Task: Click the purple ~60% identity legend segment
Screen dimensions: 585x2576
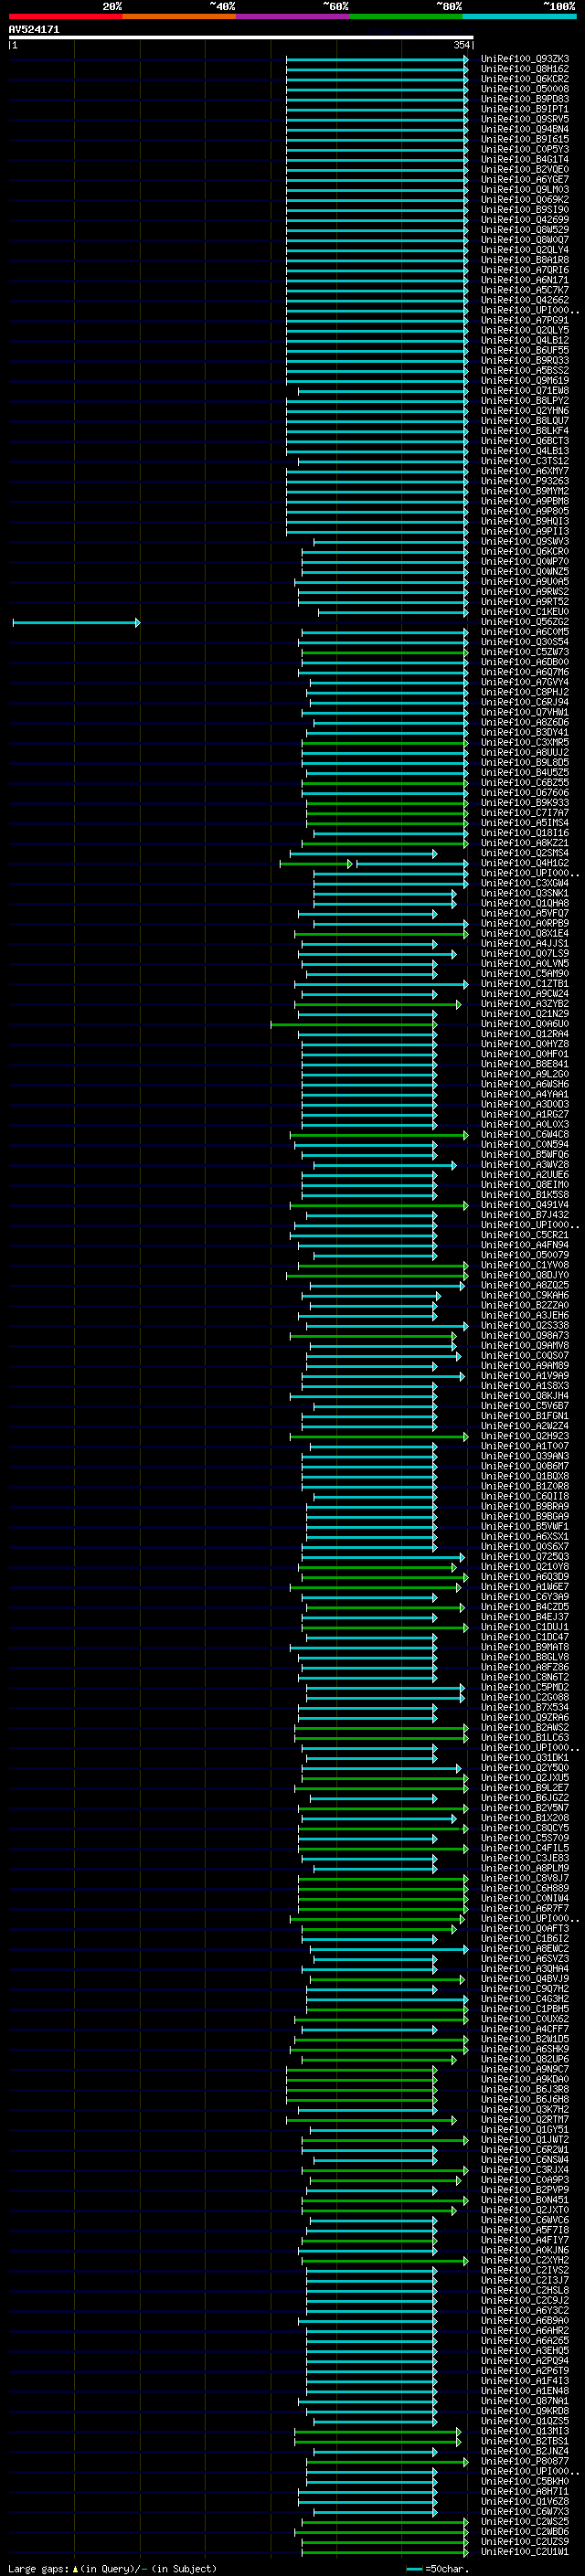Action: tap(292, 16)
